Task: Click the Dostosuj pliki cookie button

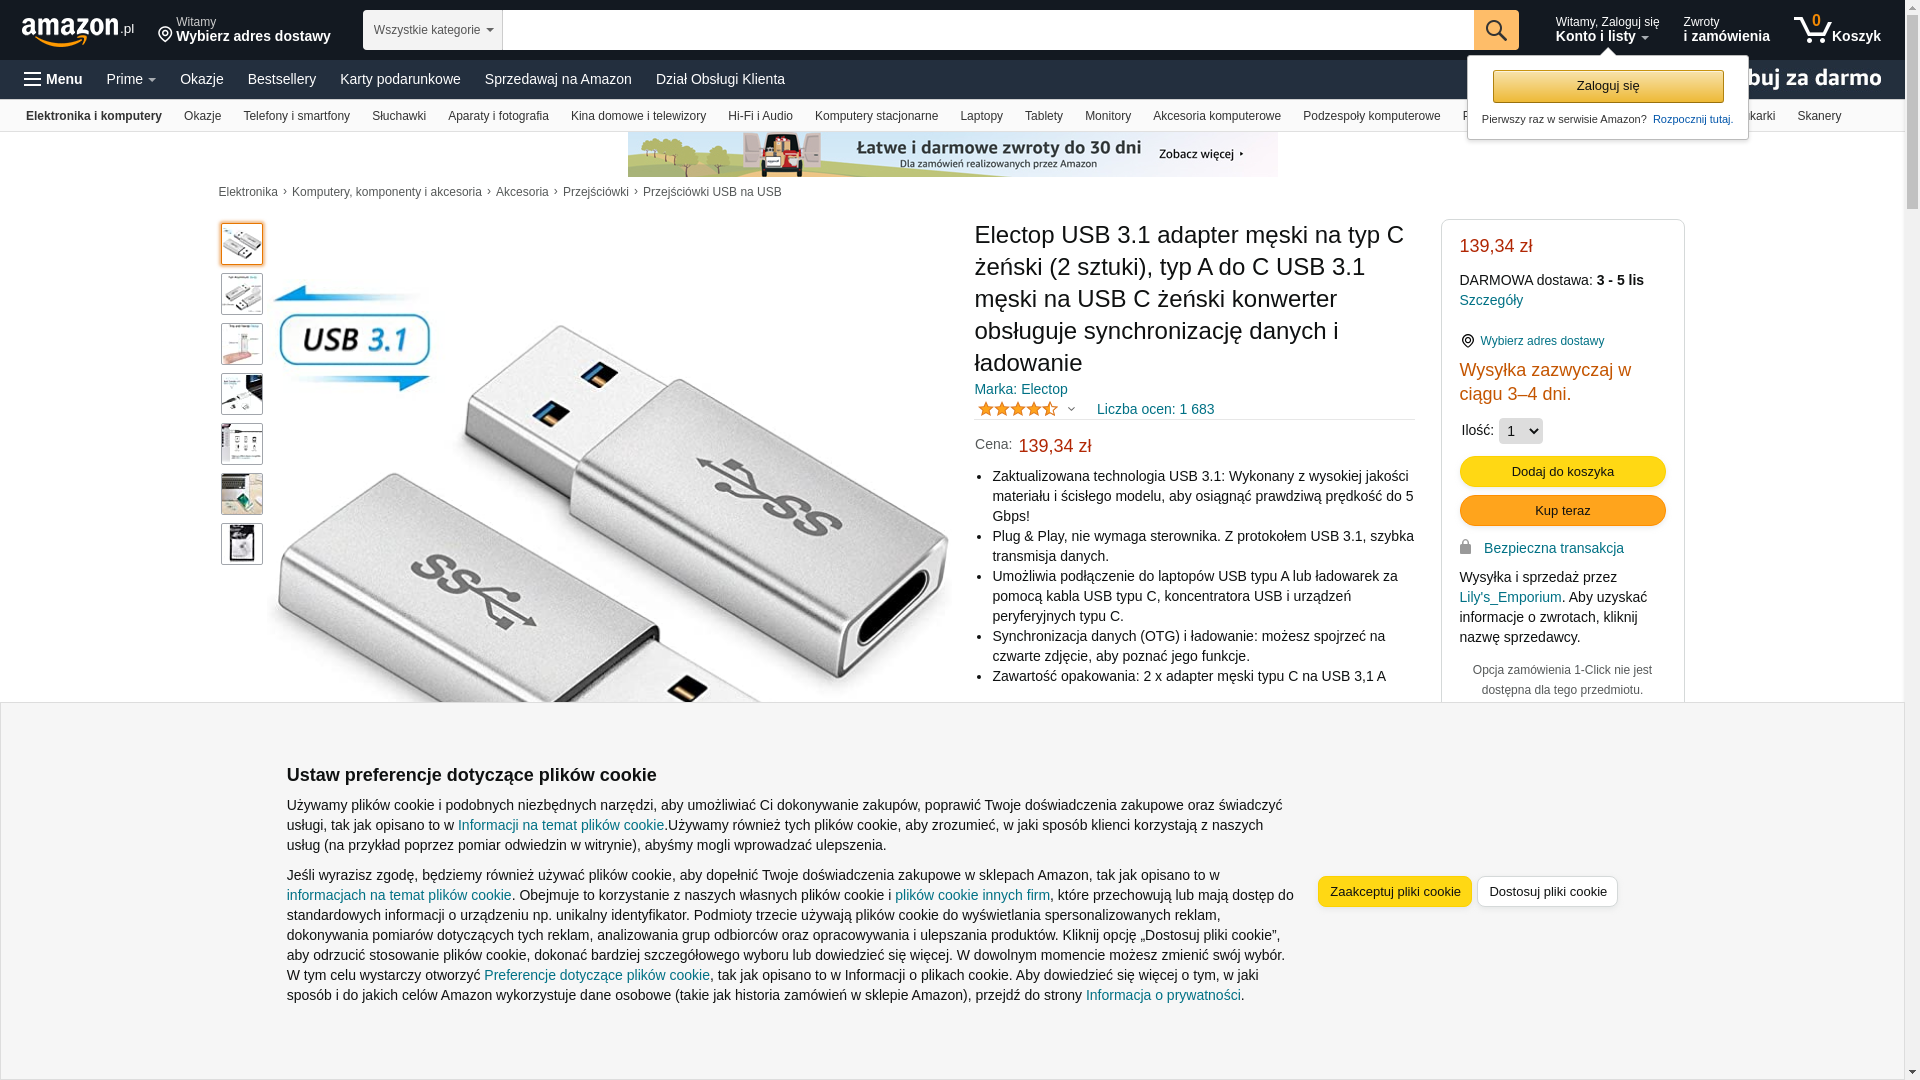Action: point(1547,892)
